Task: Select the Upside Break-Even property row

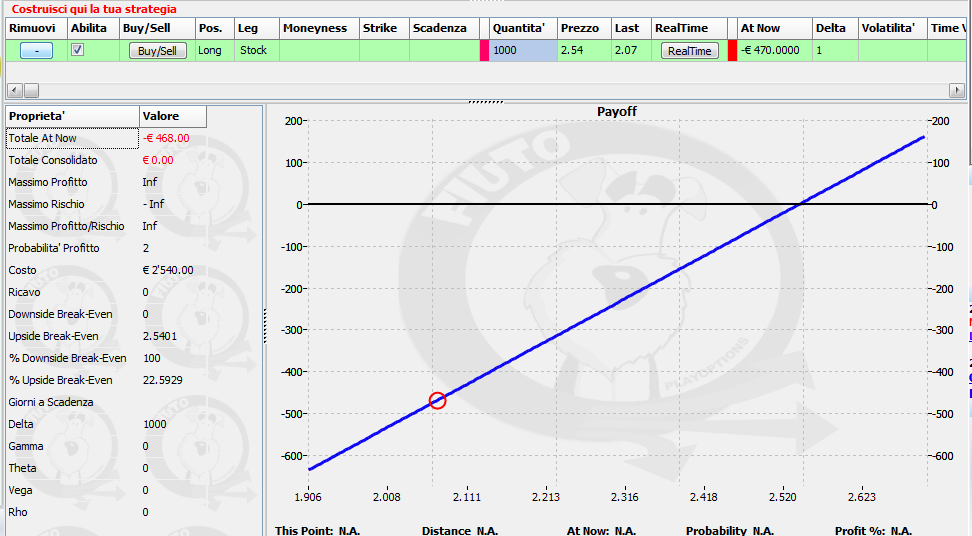Action: click(x=106, y=336)
